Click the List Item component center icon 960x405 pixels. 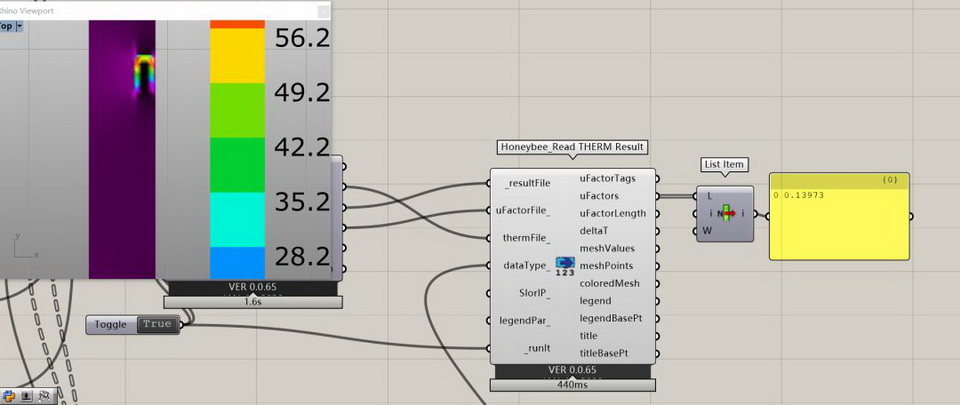click(727, 213)
